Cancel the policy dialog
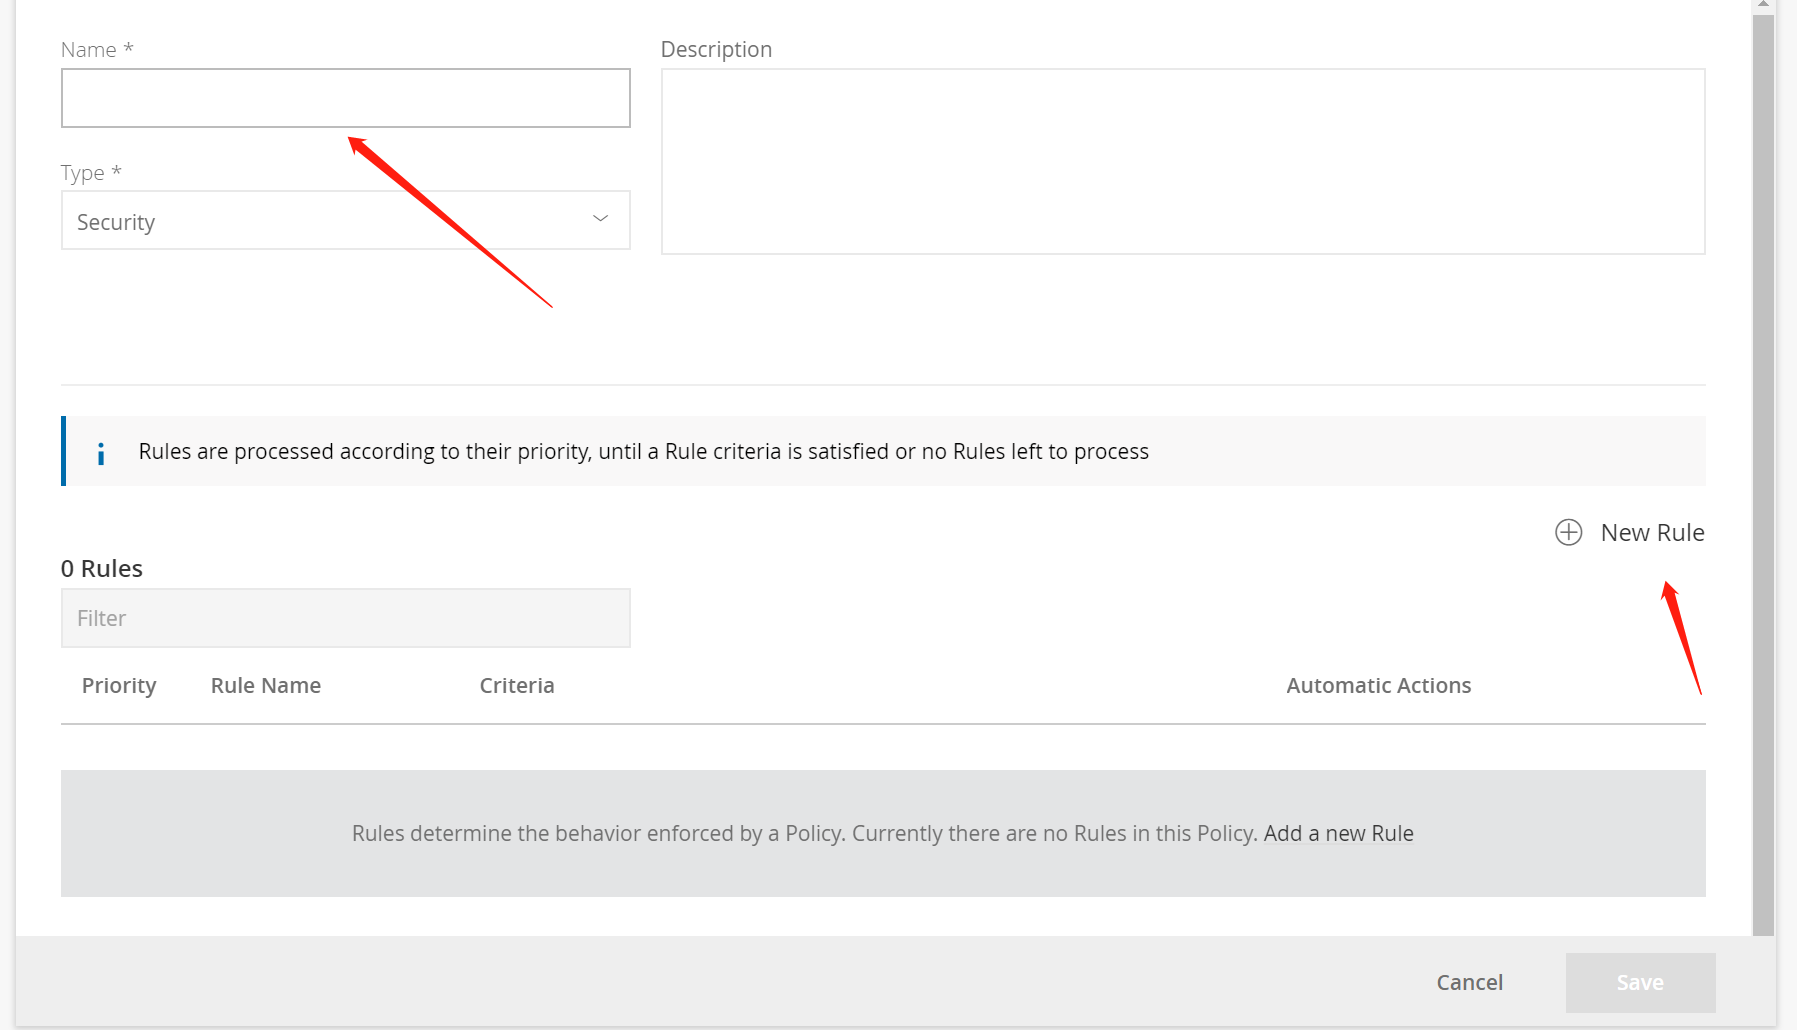 tap(1469, 982)
